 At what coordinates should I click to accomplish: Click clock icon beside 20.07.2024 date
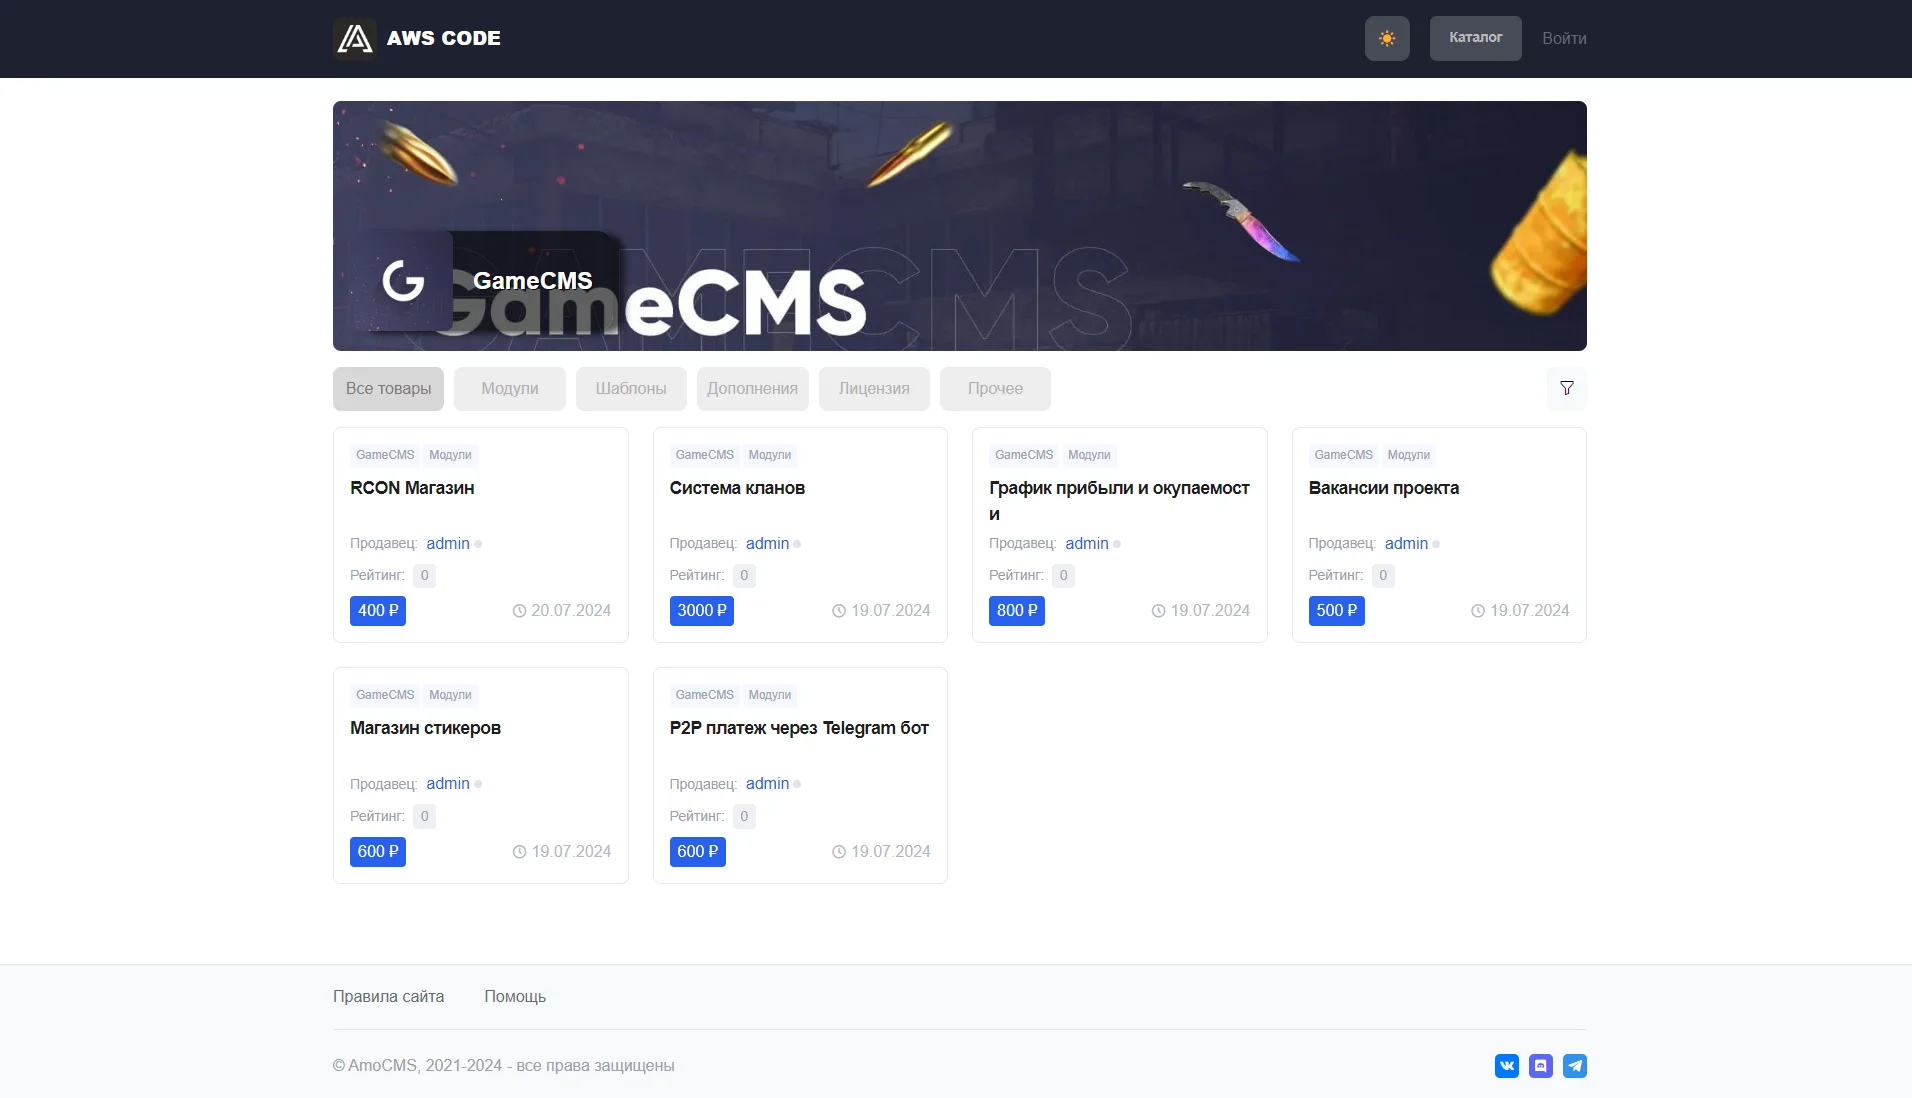tap(519, 611)
